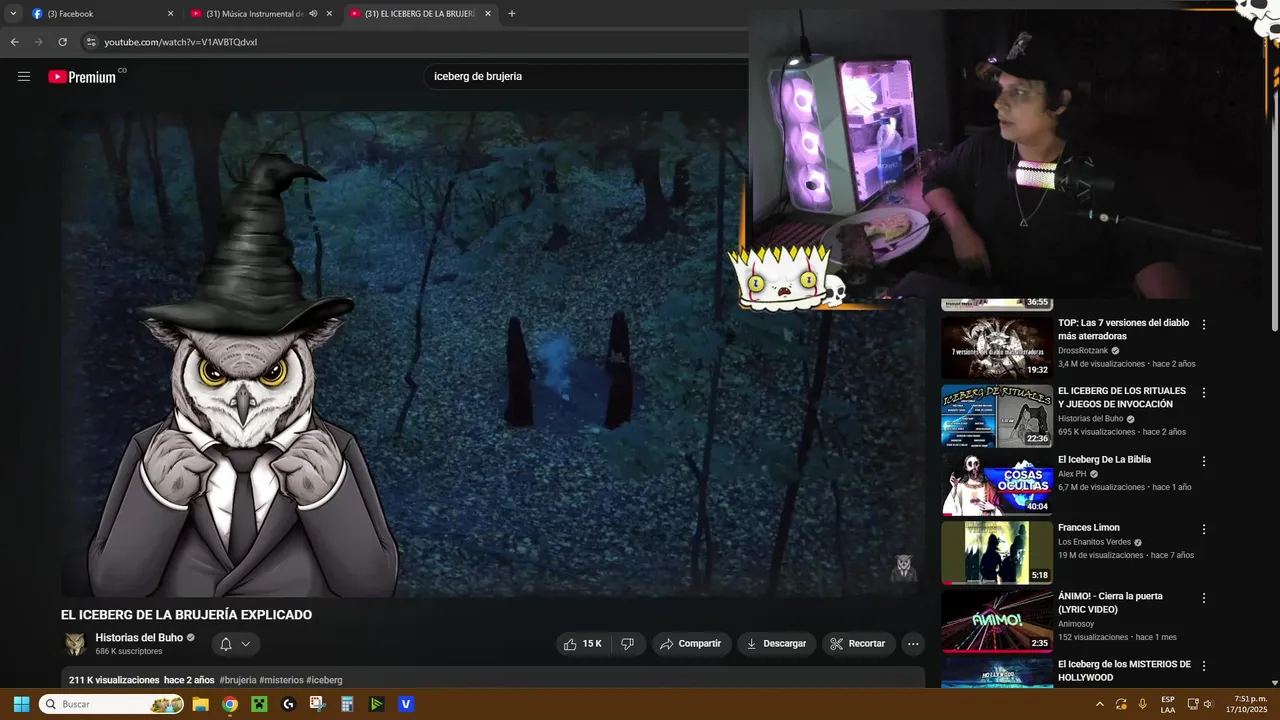Close the EL ICEBERG DE LA BRUJERÍA tab
1280x720 pixels.
[488, 14]
